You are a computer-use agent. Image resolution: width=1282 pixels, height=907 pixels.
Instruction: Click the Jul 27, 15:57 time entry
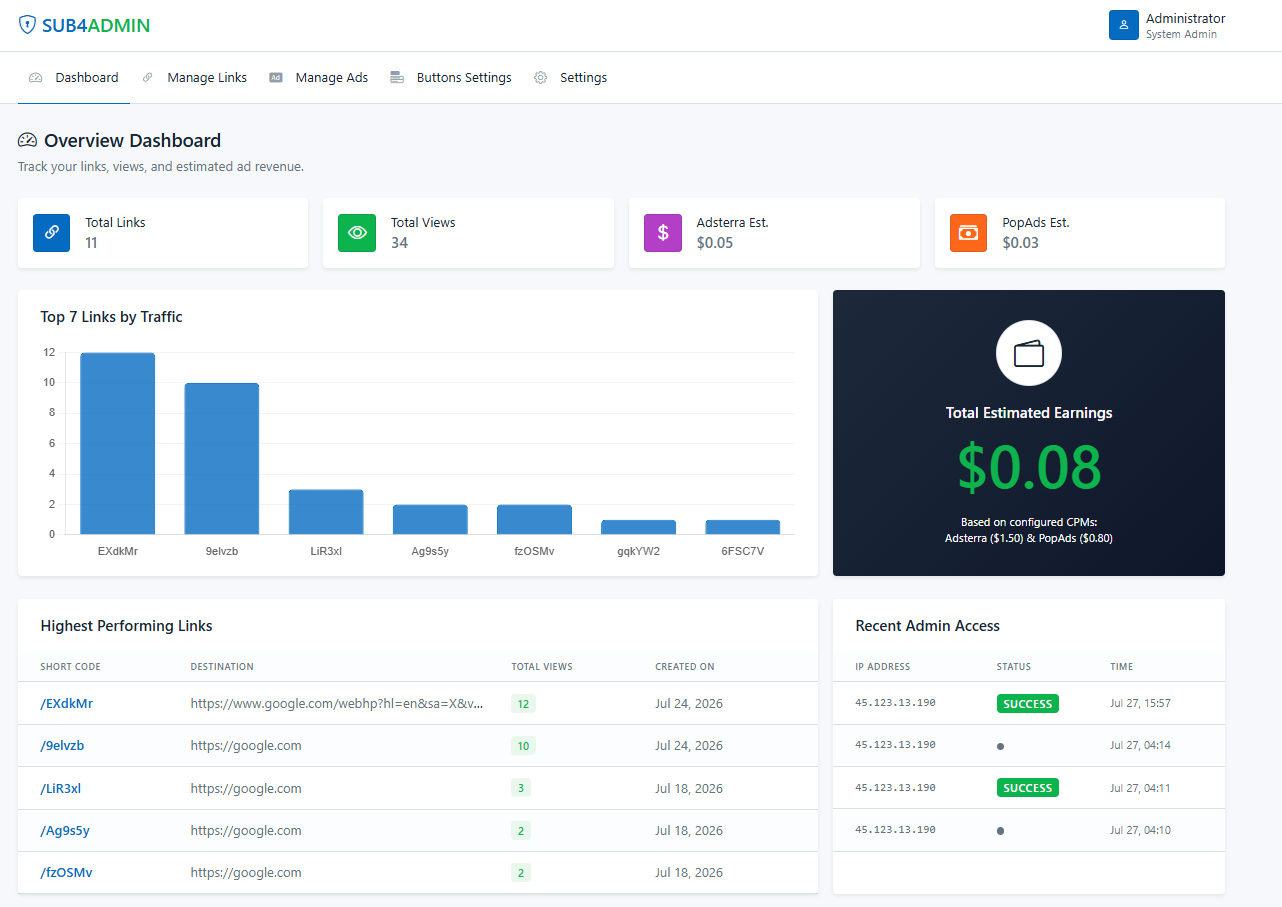coord(1140,704)
